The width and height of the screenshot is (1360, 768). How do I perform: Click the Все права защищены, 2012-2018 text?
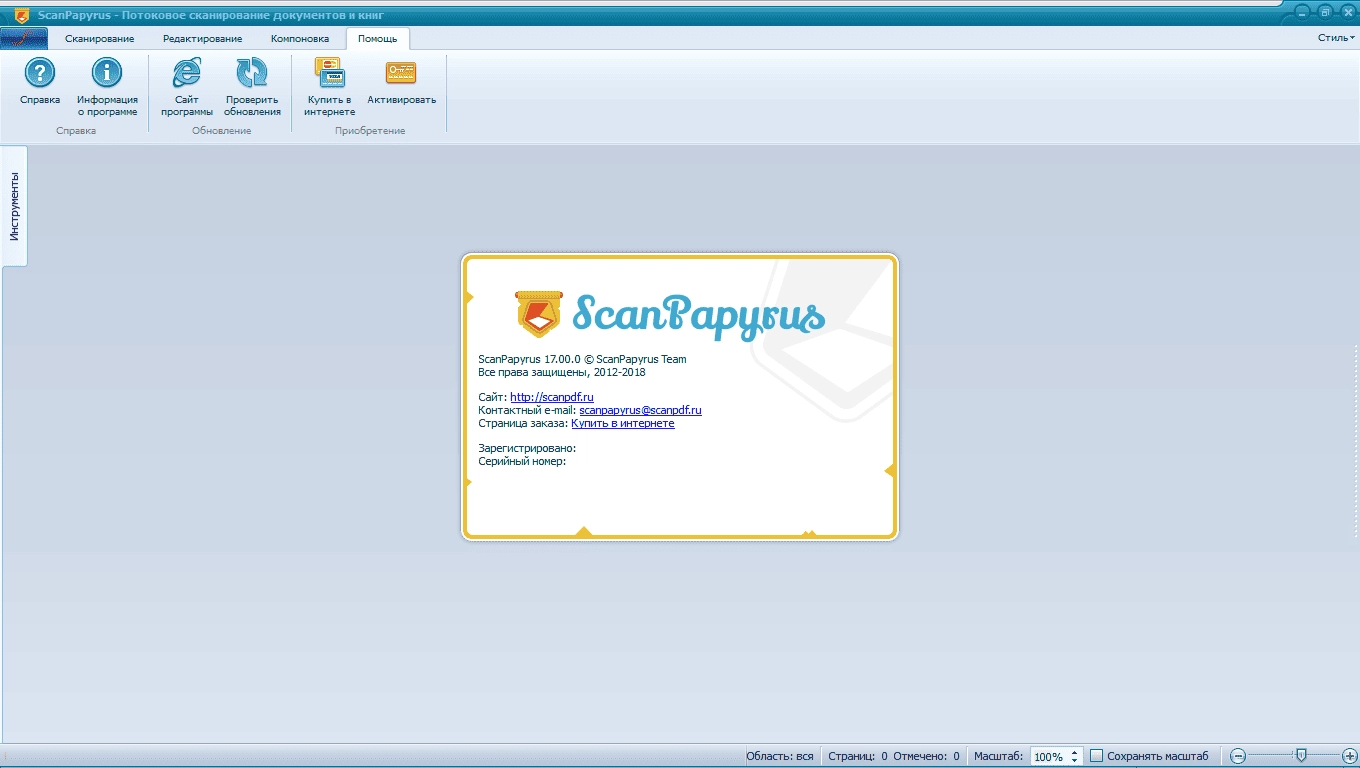point(562,372)
